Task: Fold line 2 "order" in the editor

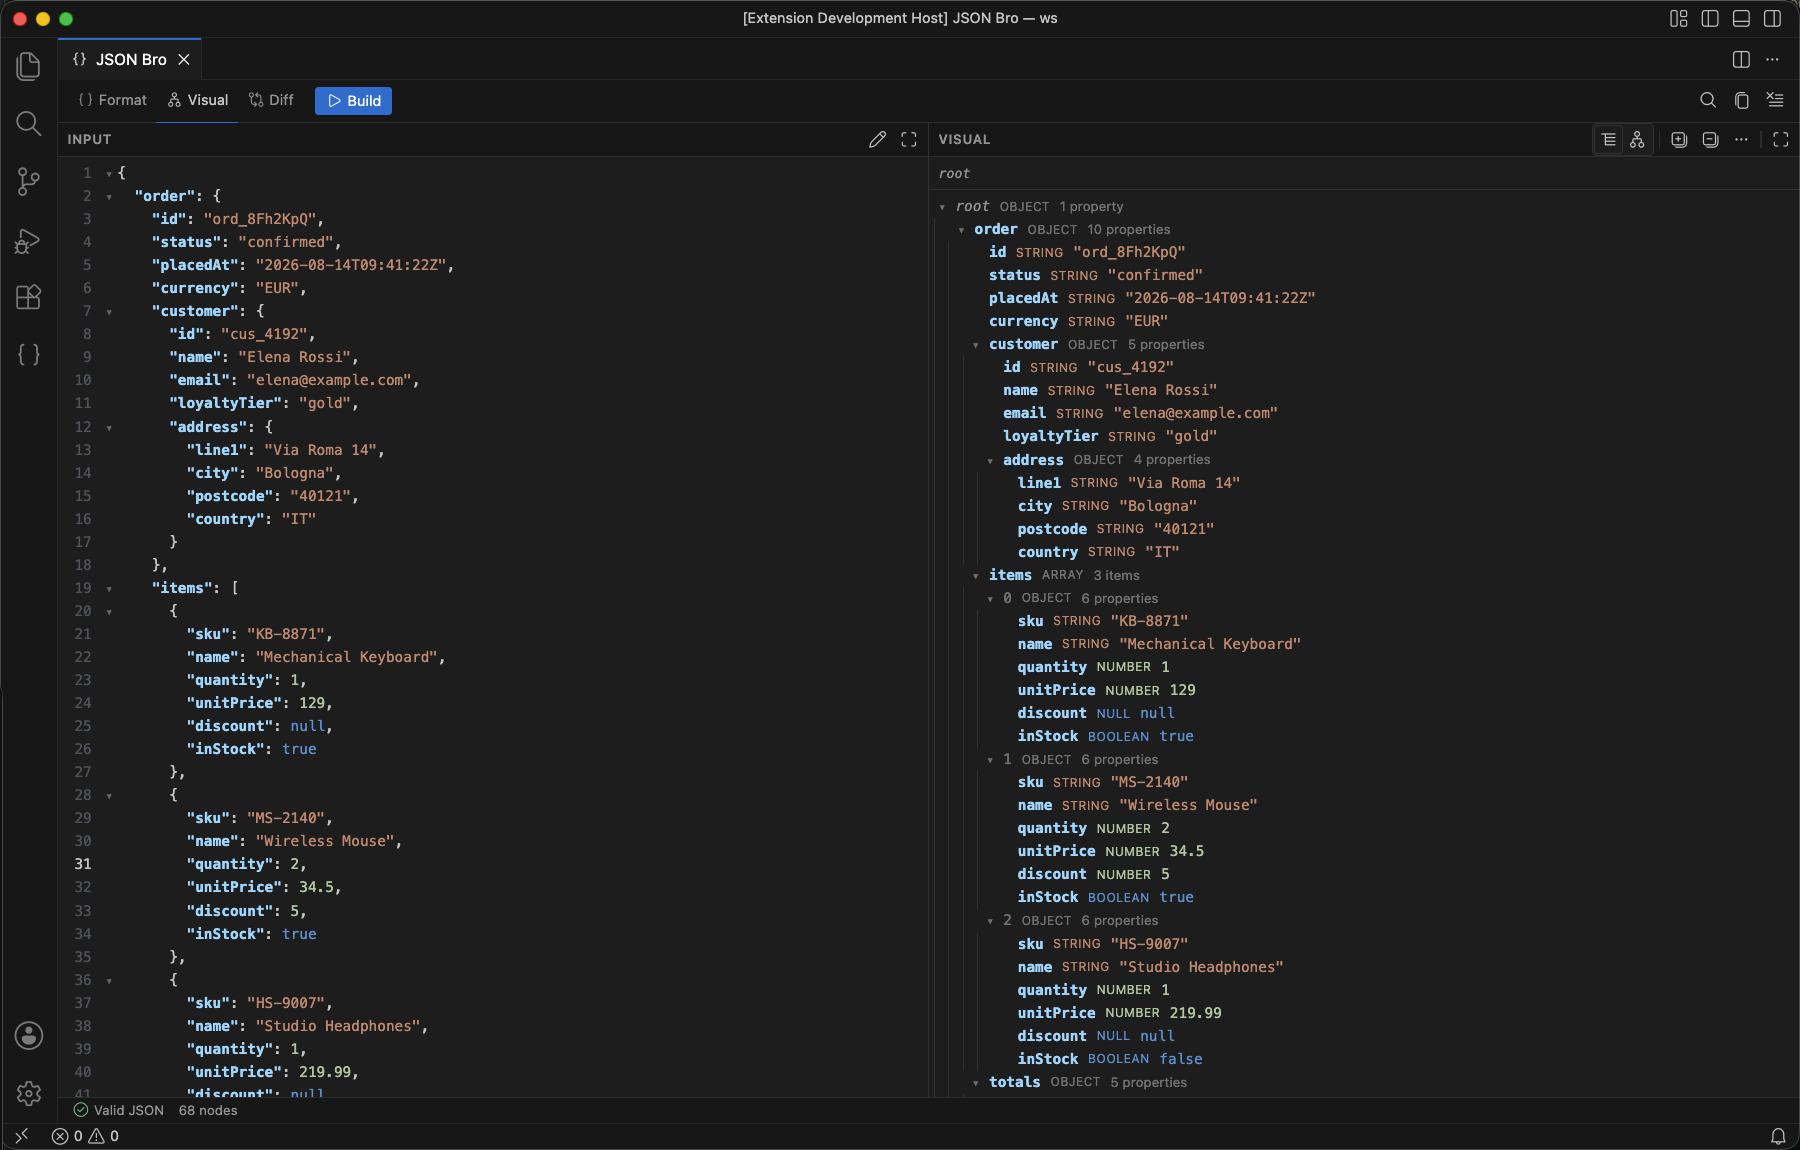Action: (x=109, y=197)
